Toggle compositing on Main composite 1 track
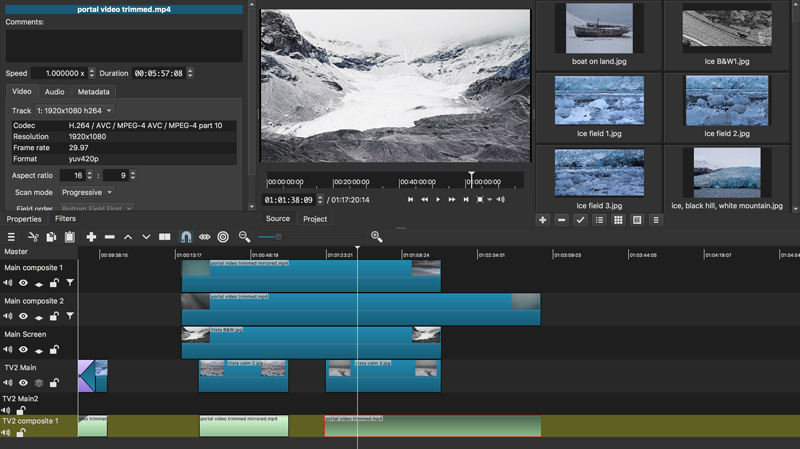Image resolution: width=800 pixels, height=449 pixels. coord(39,283)
